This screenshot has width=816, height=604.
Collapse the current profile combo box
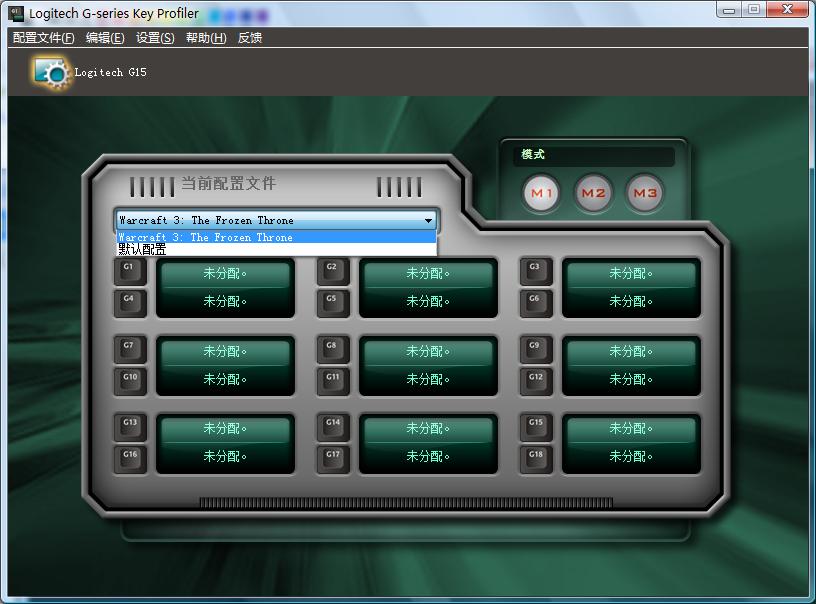click(x=428, y=221)
